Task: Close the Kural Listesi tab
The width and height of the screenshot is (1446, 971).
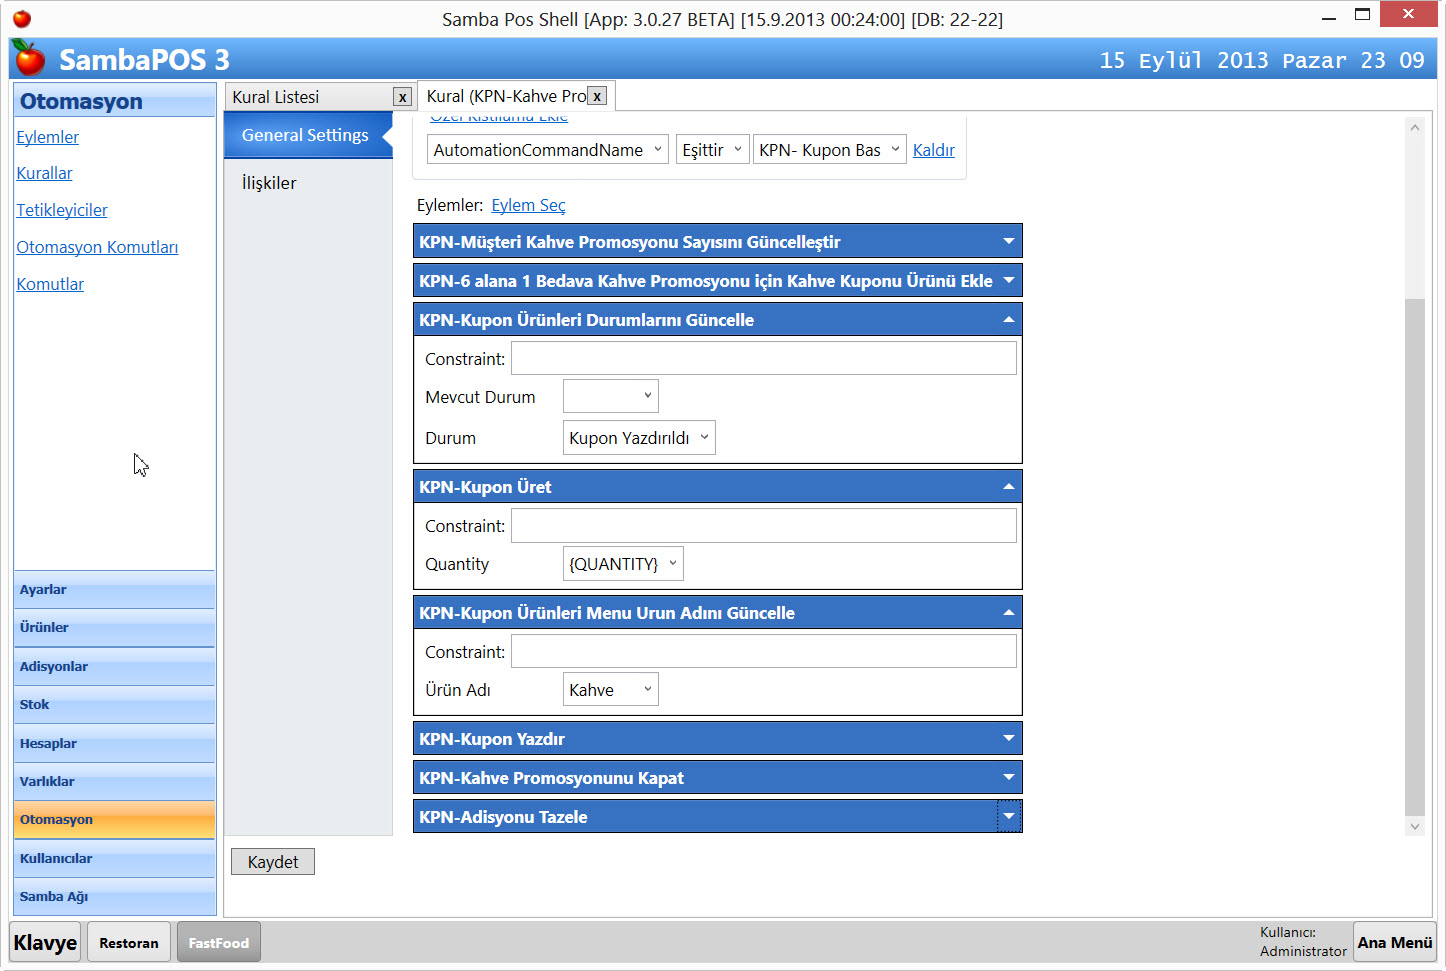Action: click(402, 97)
